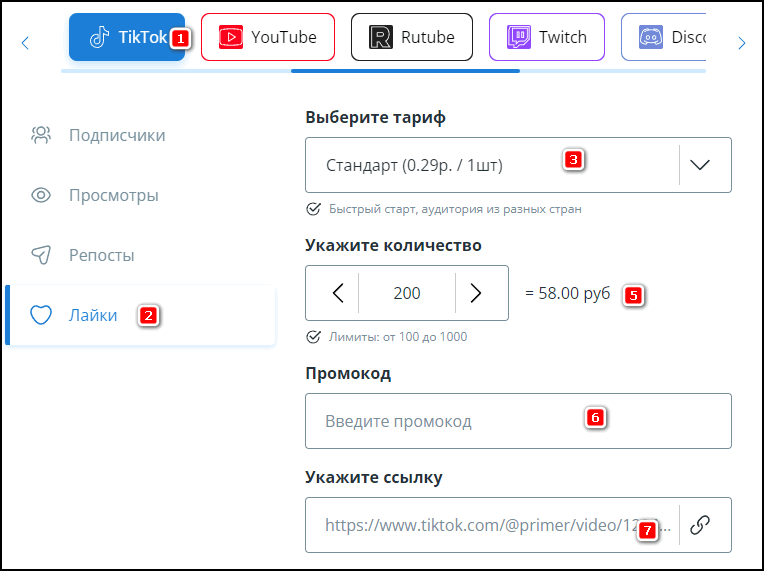Increase quantity with right arrow
764x571 pixels.
pos(476,293)
